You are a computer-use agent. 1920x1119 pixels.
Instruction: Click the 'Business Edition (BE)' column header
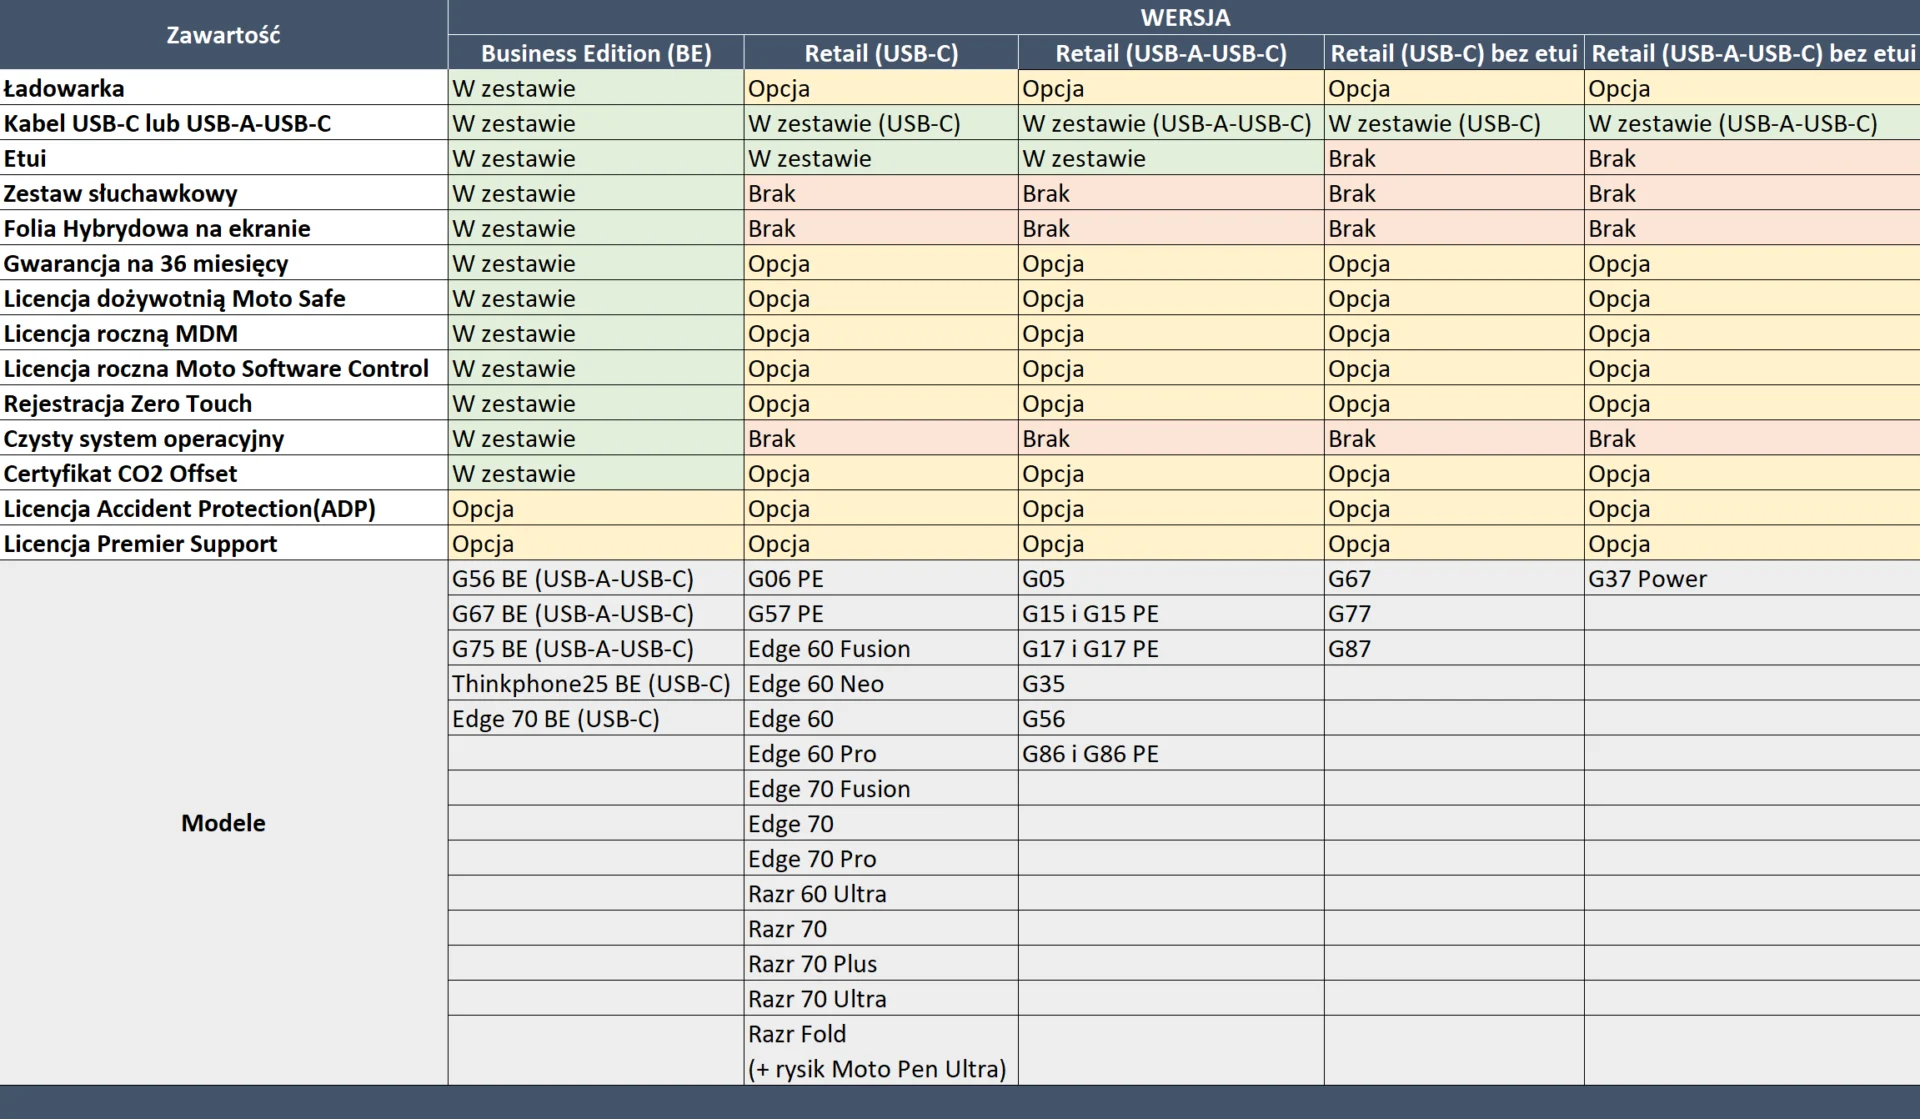[596, 53]
